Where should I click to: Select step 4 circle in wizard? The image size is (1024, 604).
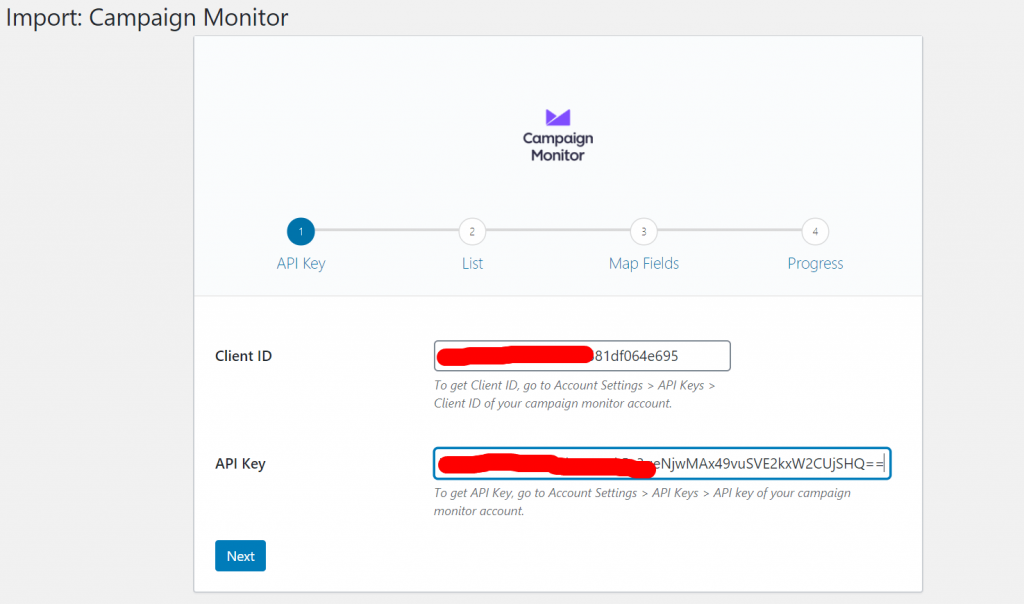pyautogui.click(x=815, y=231)
